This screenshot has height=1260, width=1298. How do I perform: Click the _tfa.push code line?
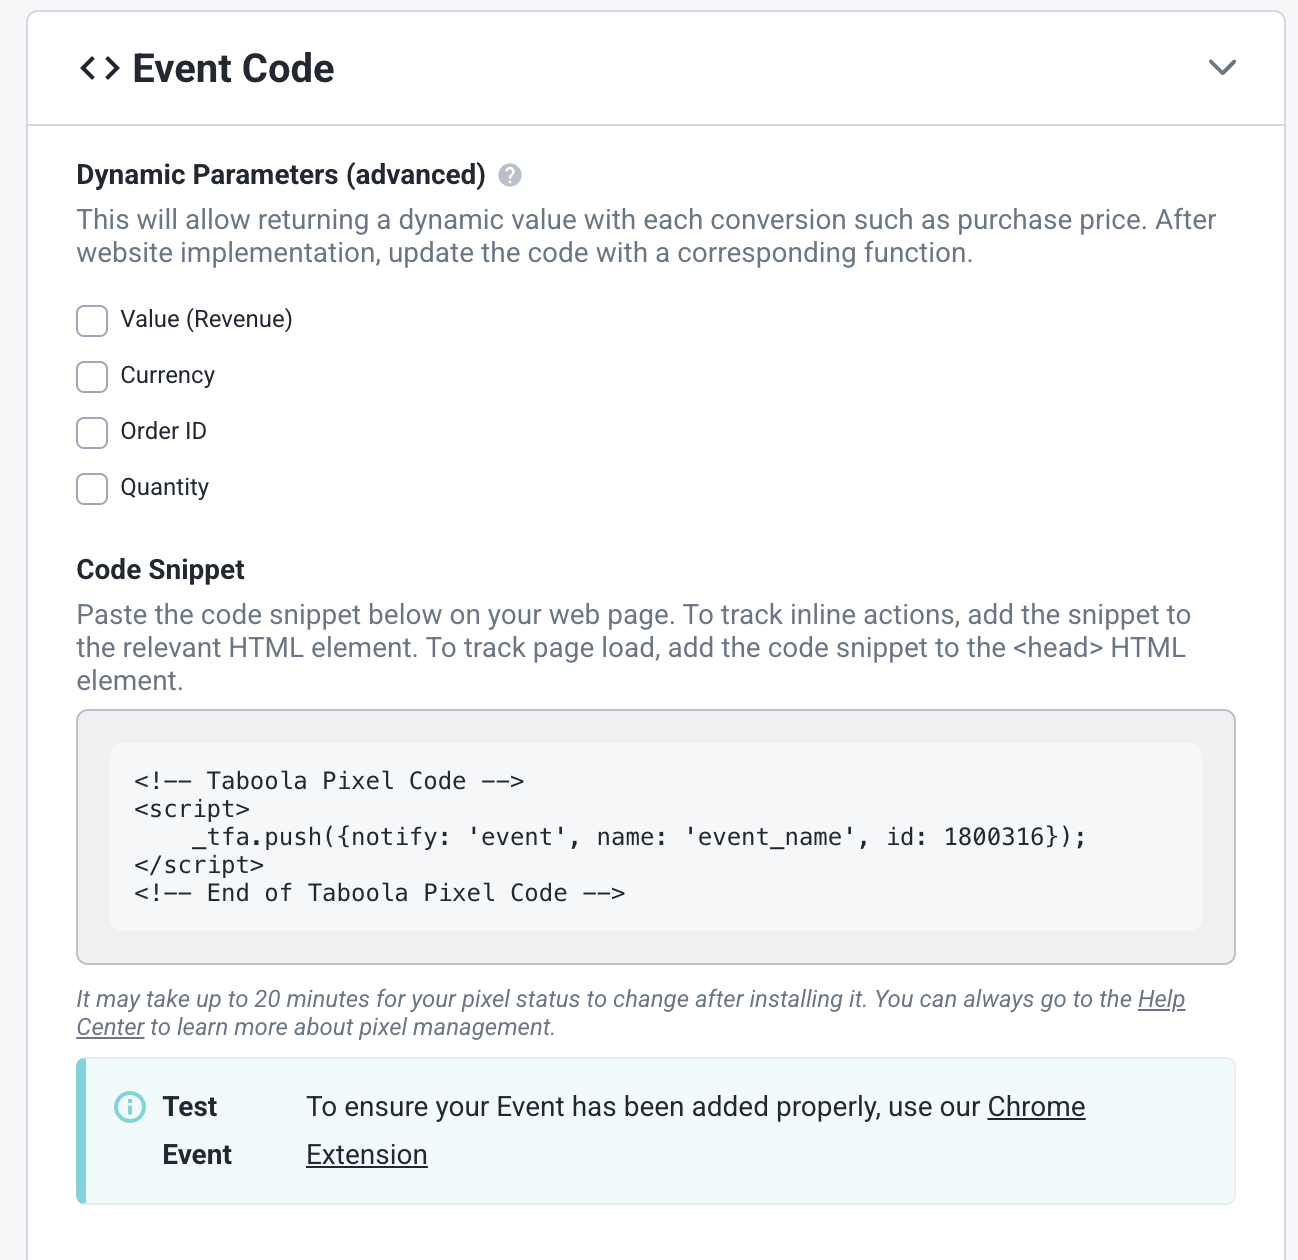(x=639, y=837)
